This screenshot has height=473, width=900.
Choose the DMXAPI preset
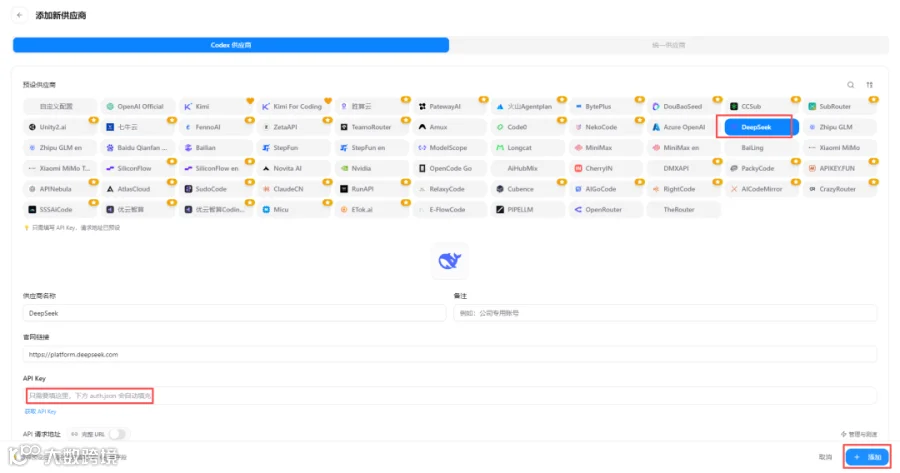tap(684, 169)
